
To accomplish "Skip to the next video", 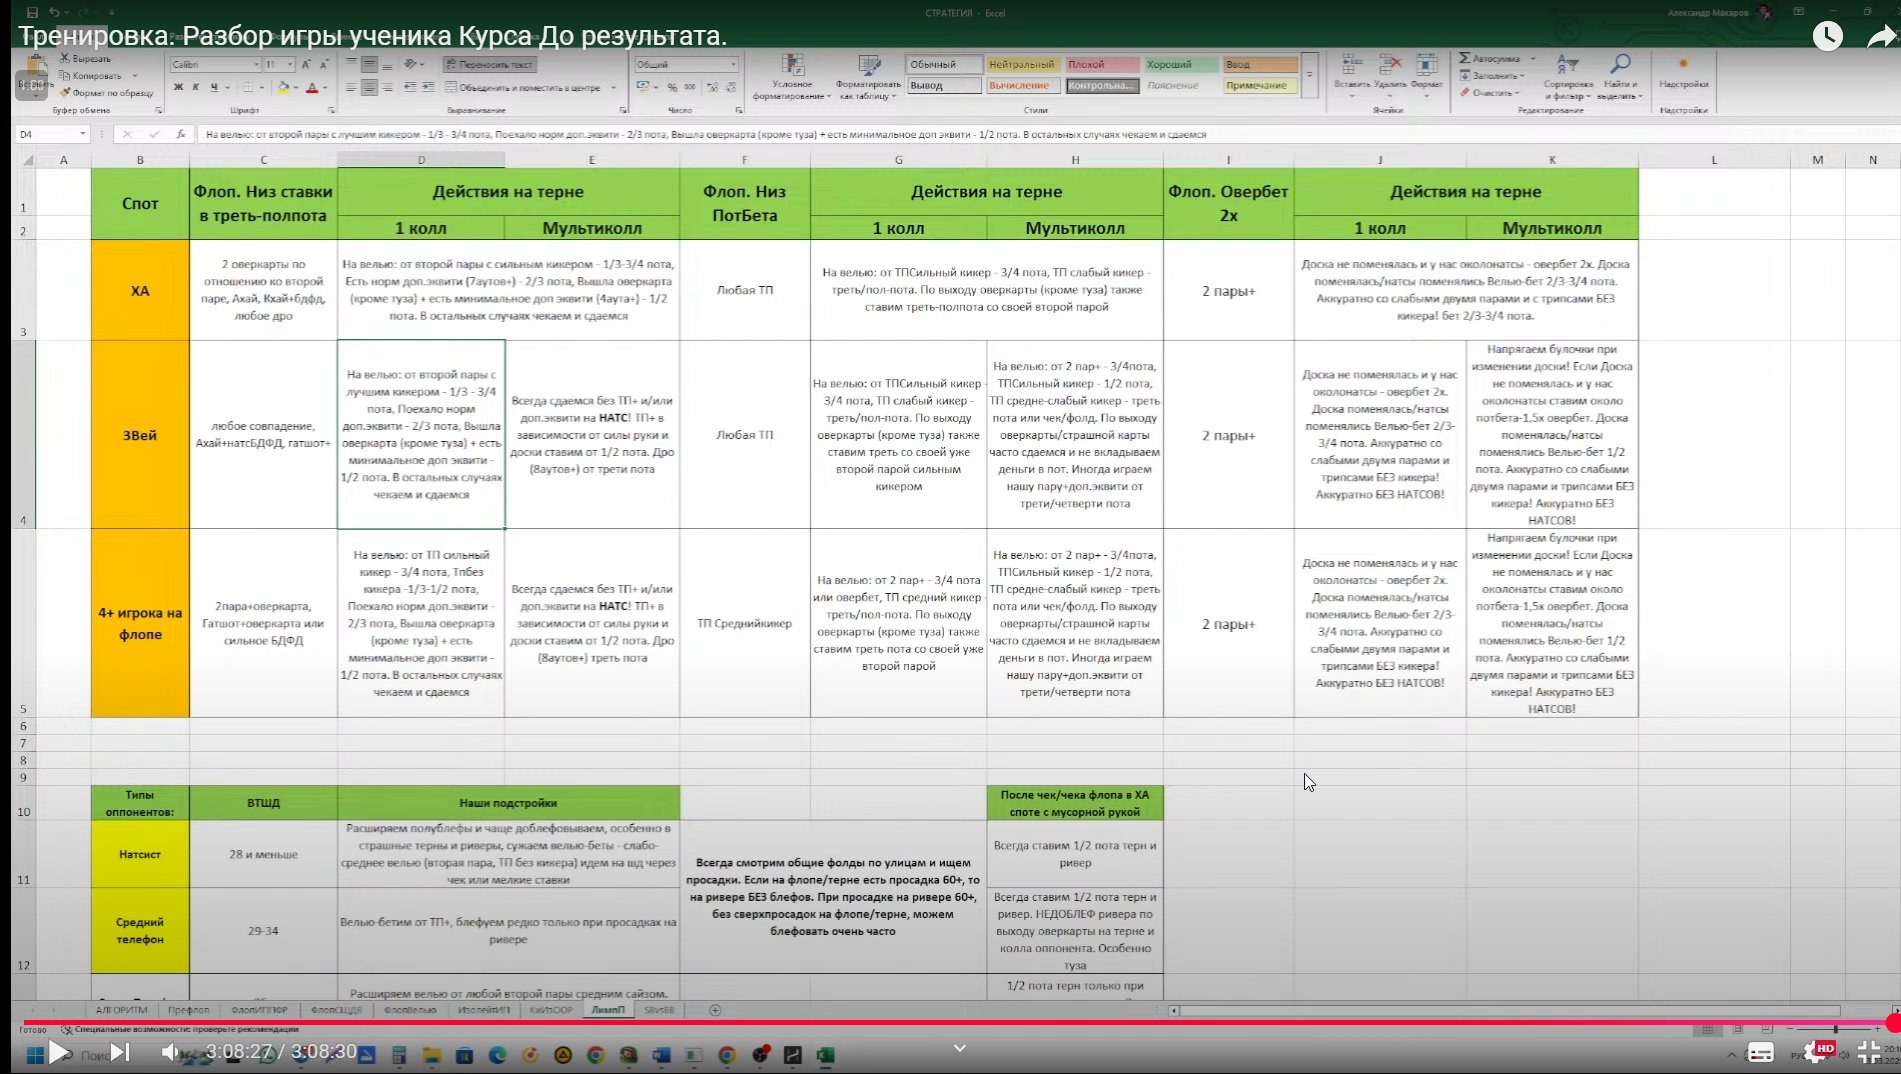I will (x=119, y=1051).
